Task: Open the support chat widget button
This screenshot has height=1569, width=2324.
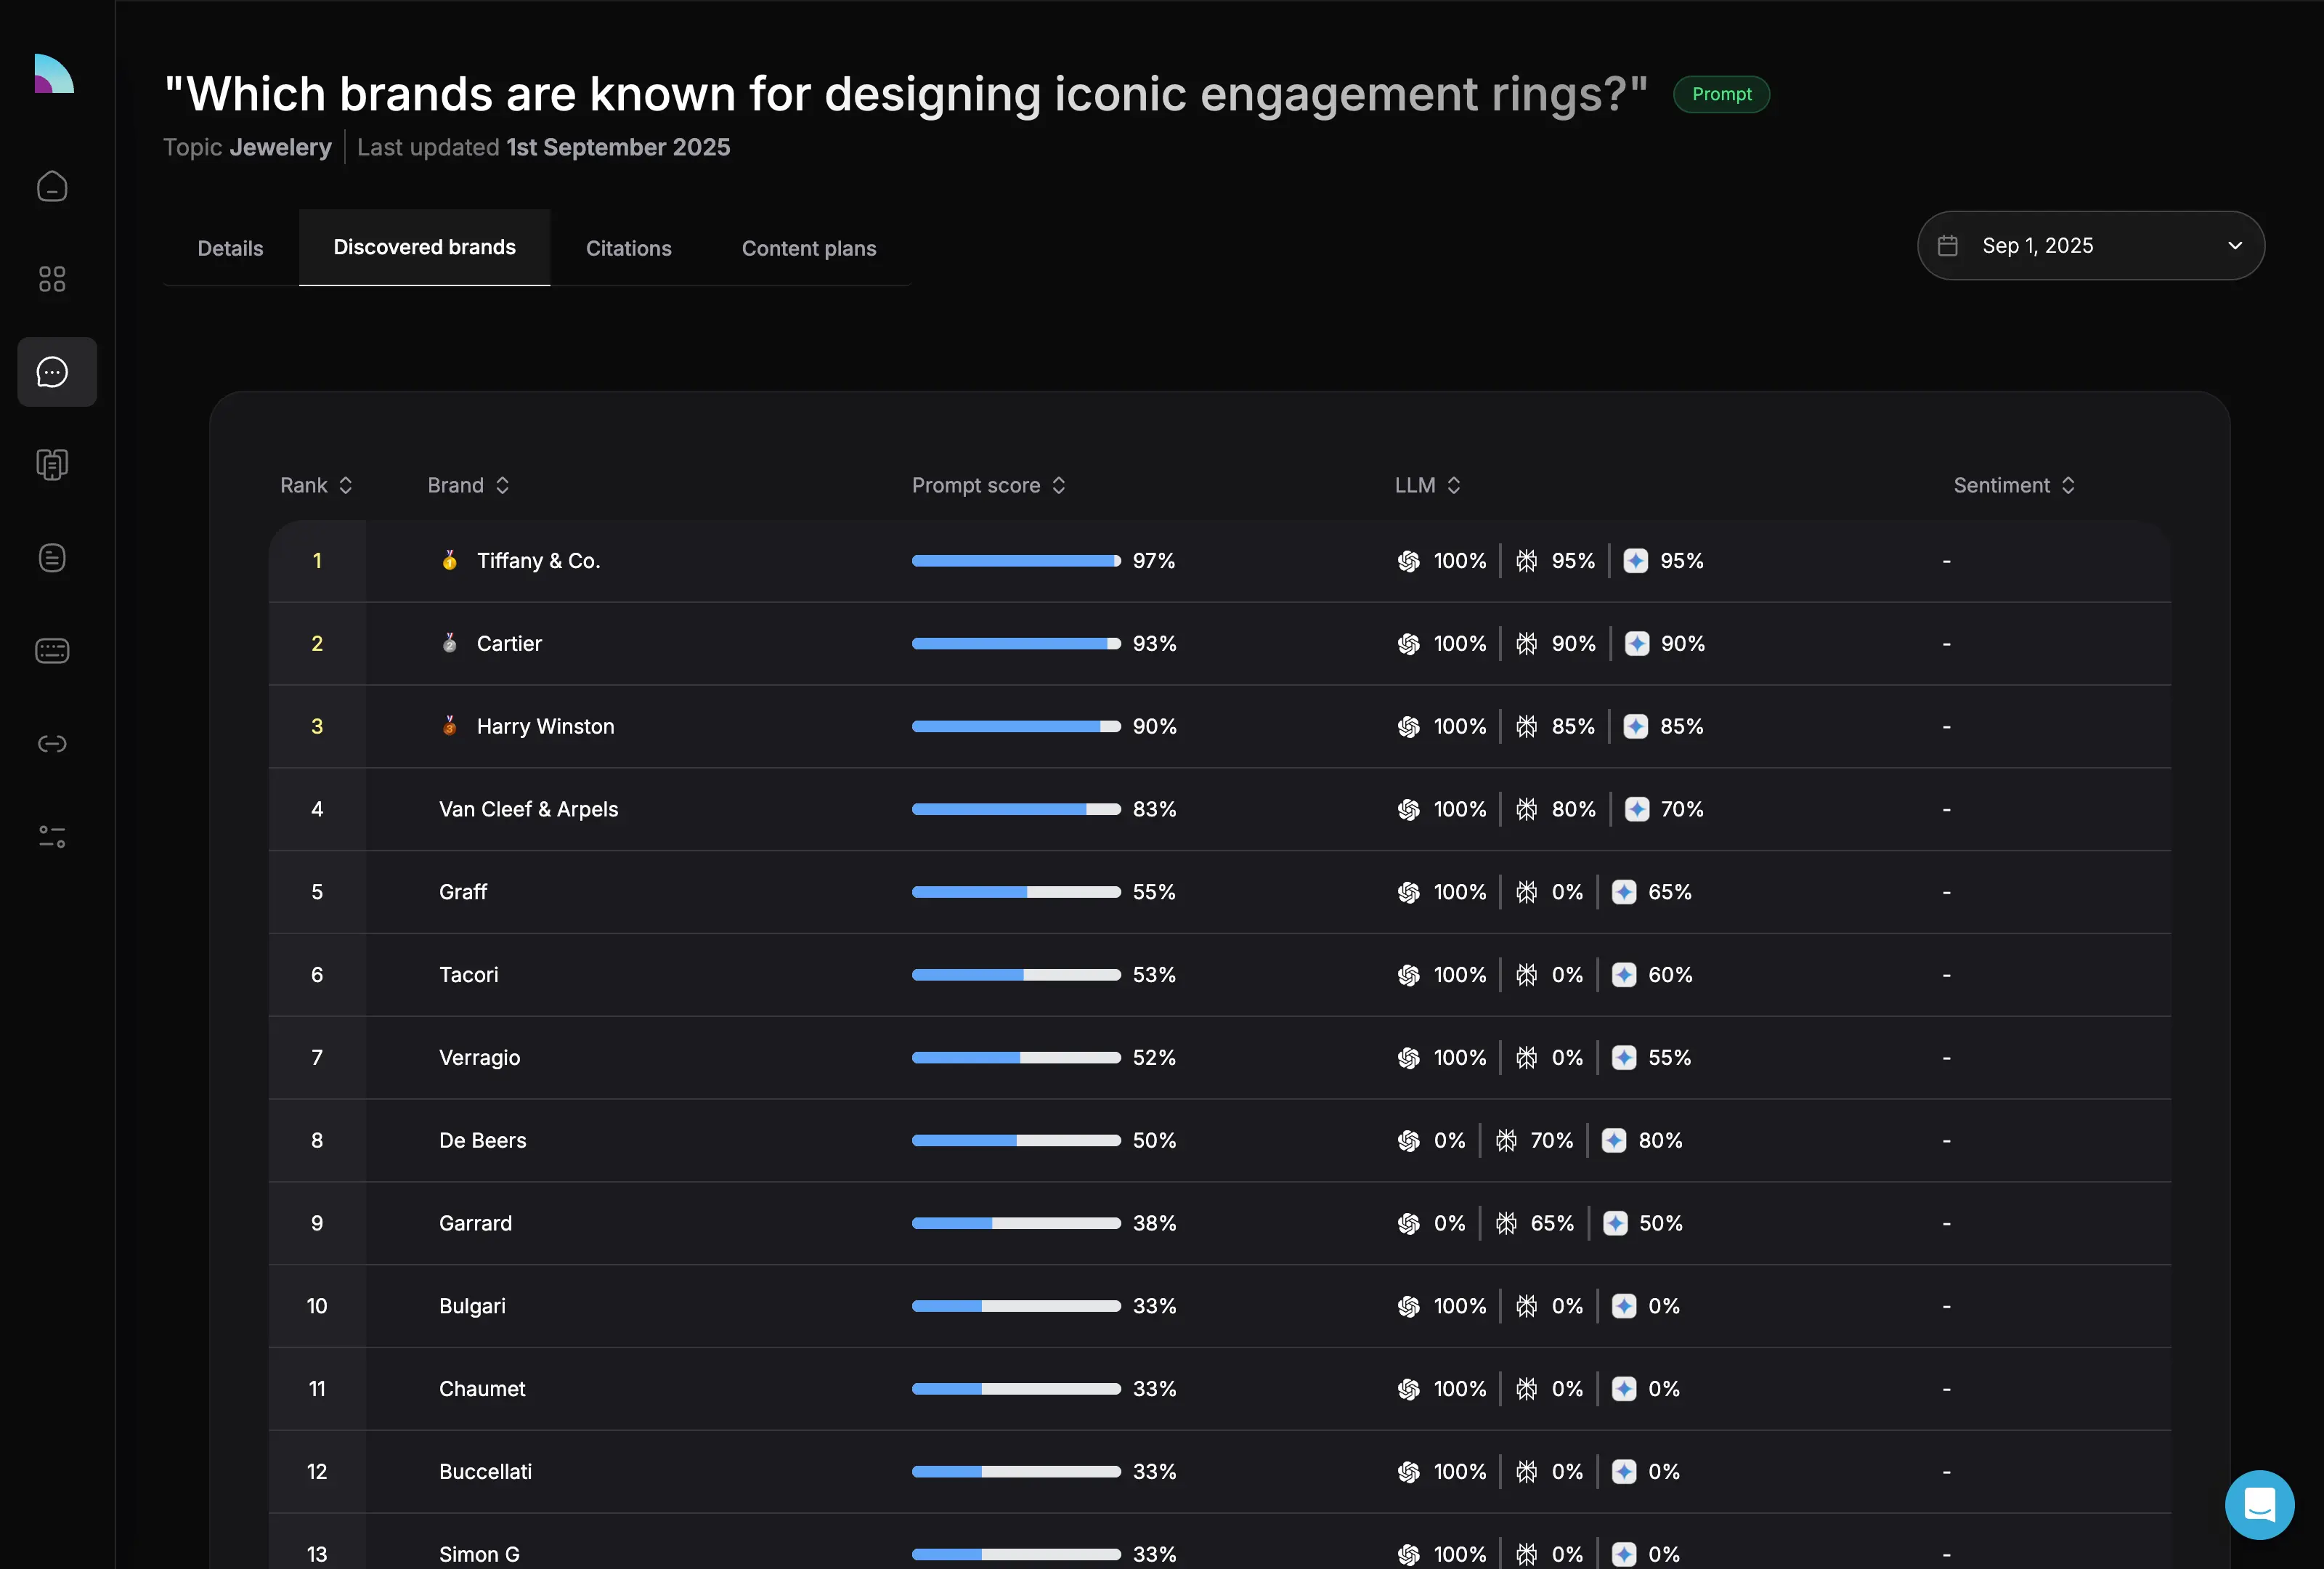Action: (2259, 1505)
